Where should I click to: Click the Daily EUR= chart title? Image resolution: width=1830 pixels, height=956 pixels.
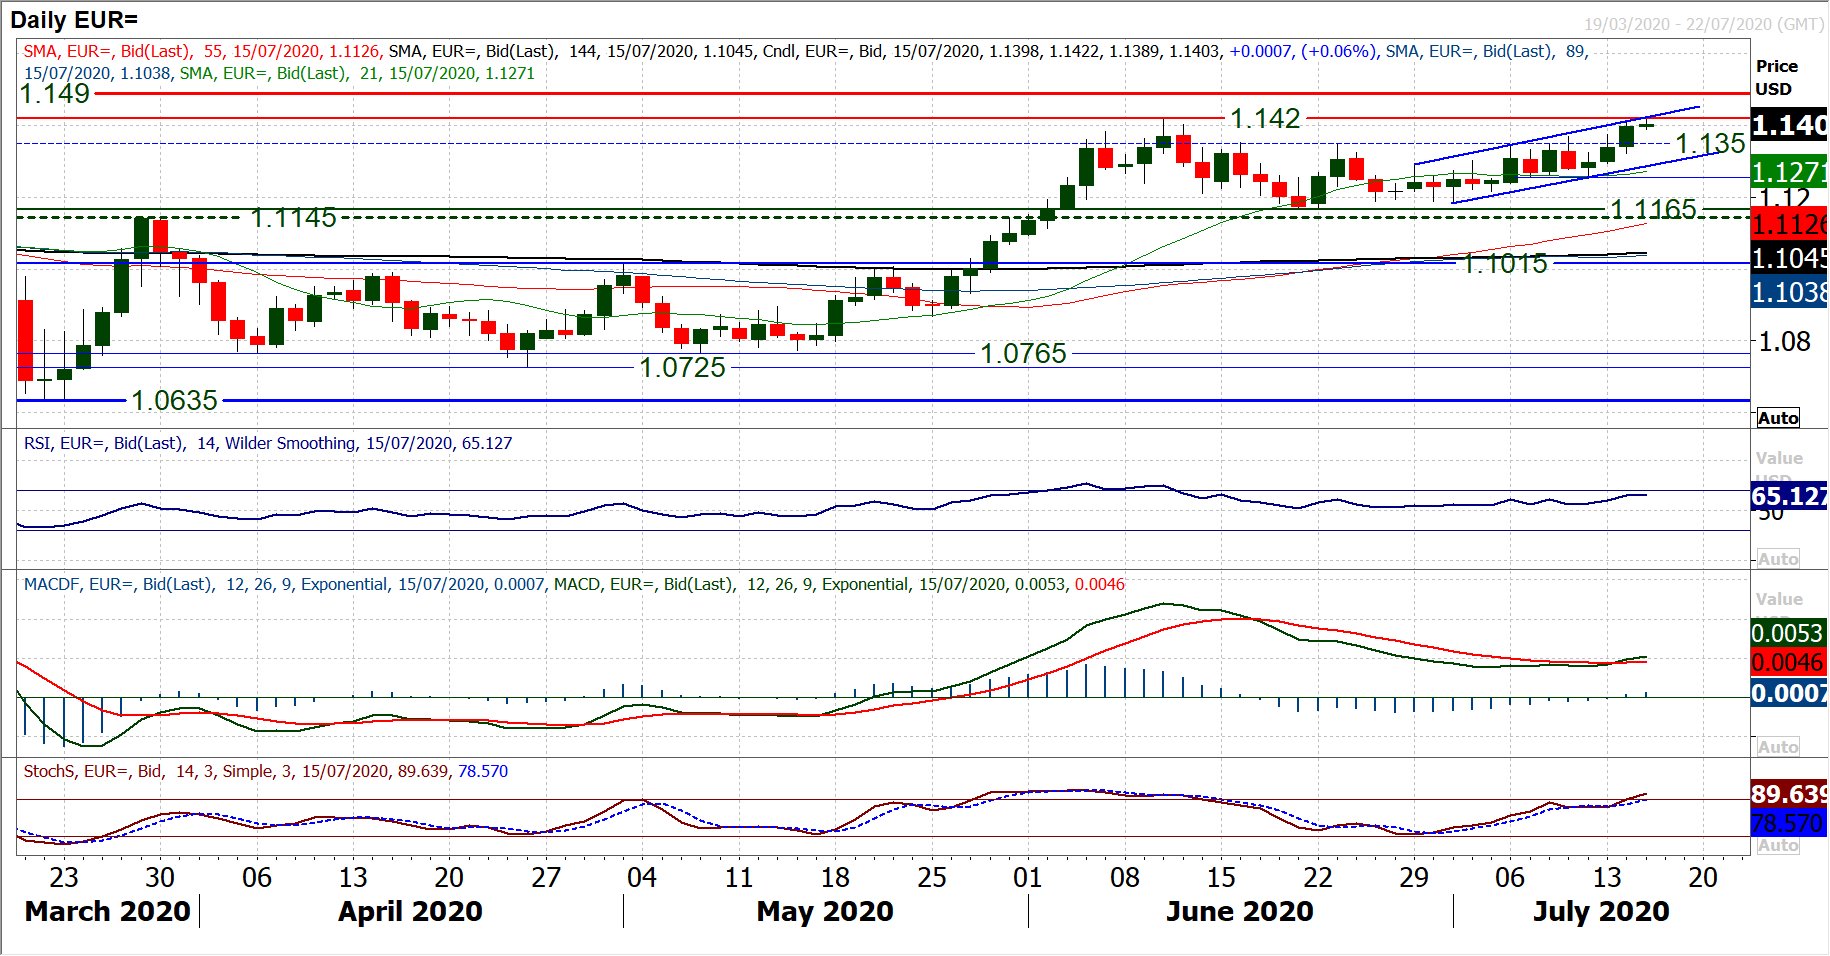[x=74, y=20]
